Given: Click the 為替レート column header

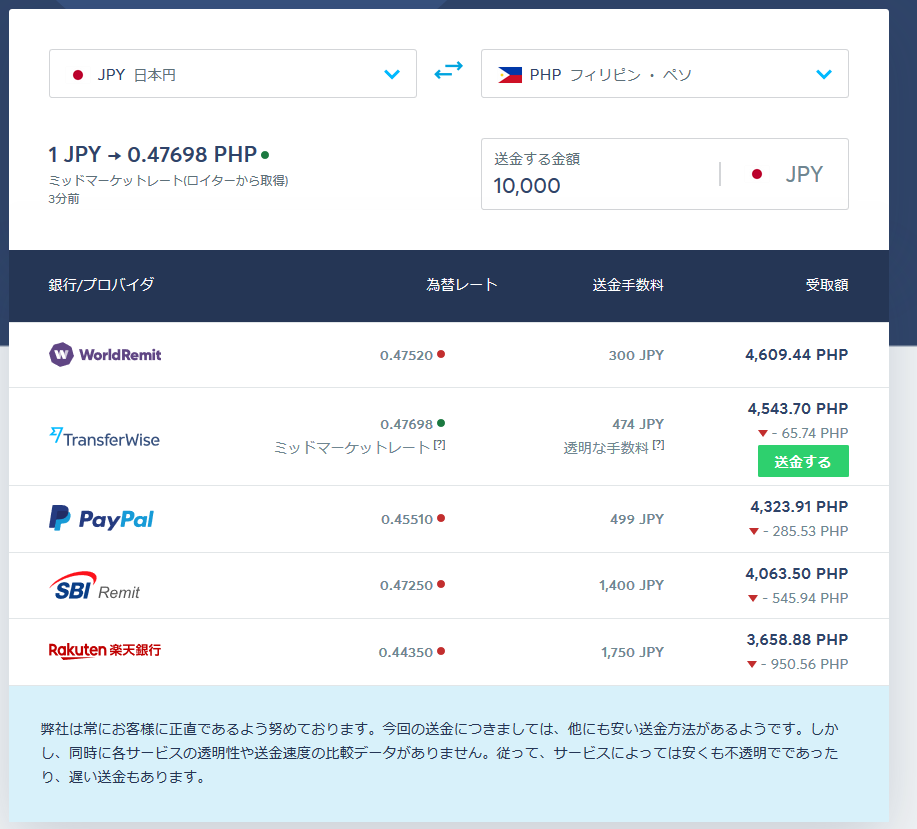Looking at the screenshot, I should [x=461, y=285].
